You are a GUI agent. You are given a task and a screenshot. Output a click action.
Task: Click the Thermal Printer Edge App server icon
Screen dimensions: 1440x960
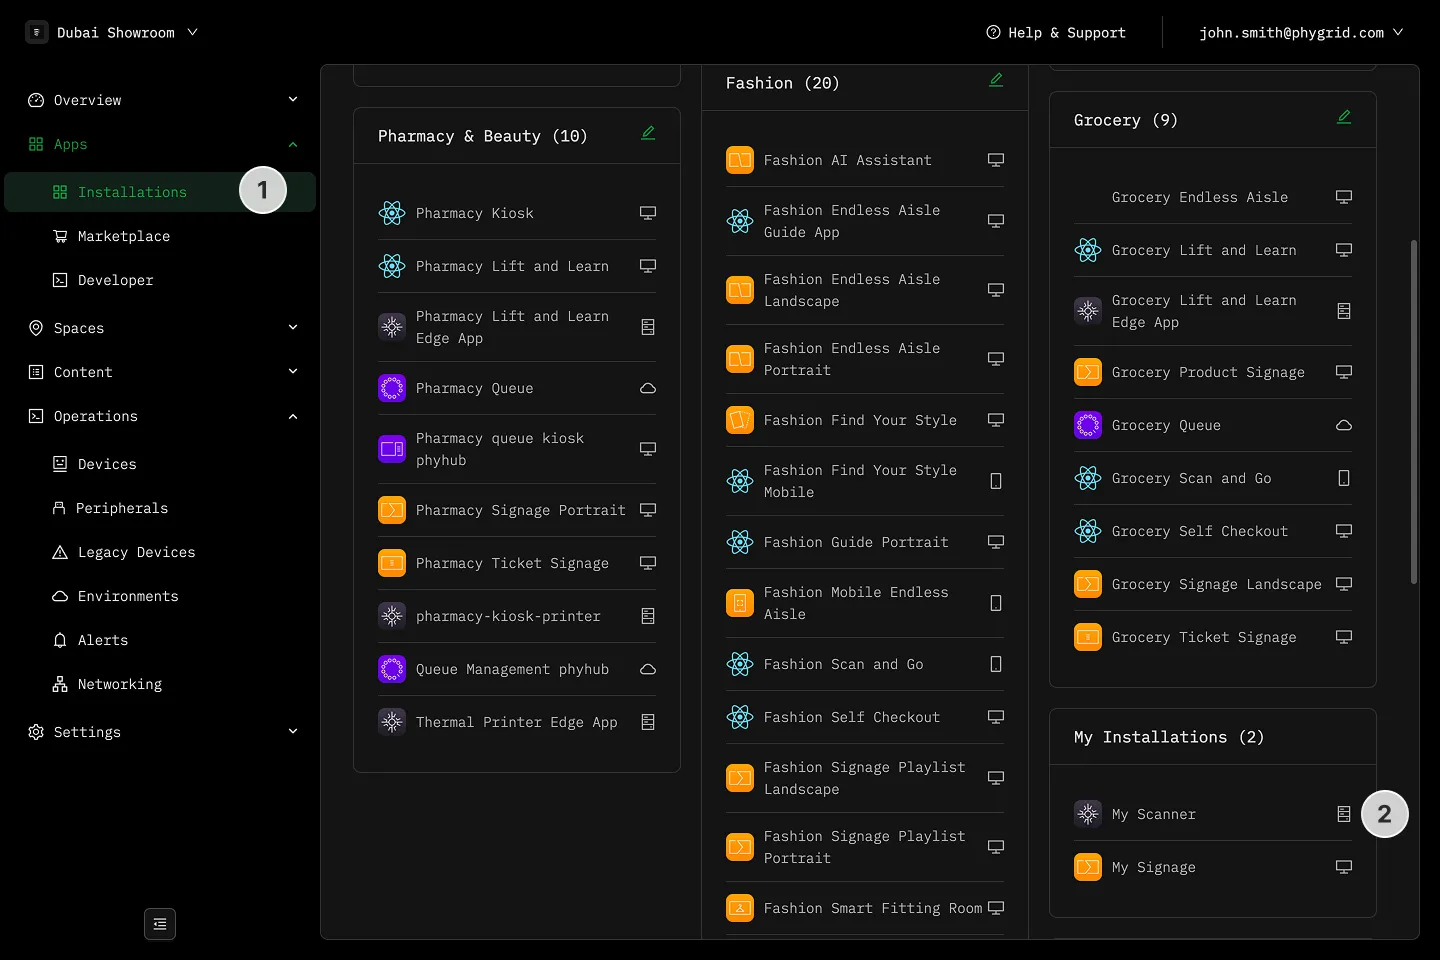(648, 722)
